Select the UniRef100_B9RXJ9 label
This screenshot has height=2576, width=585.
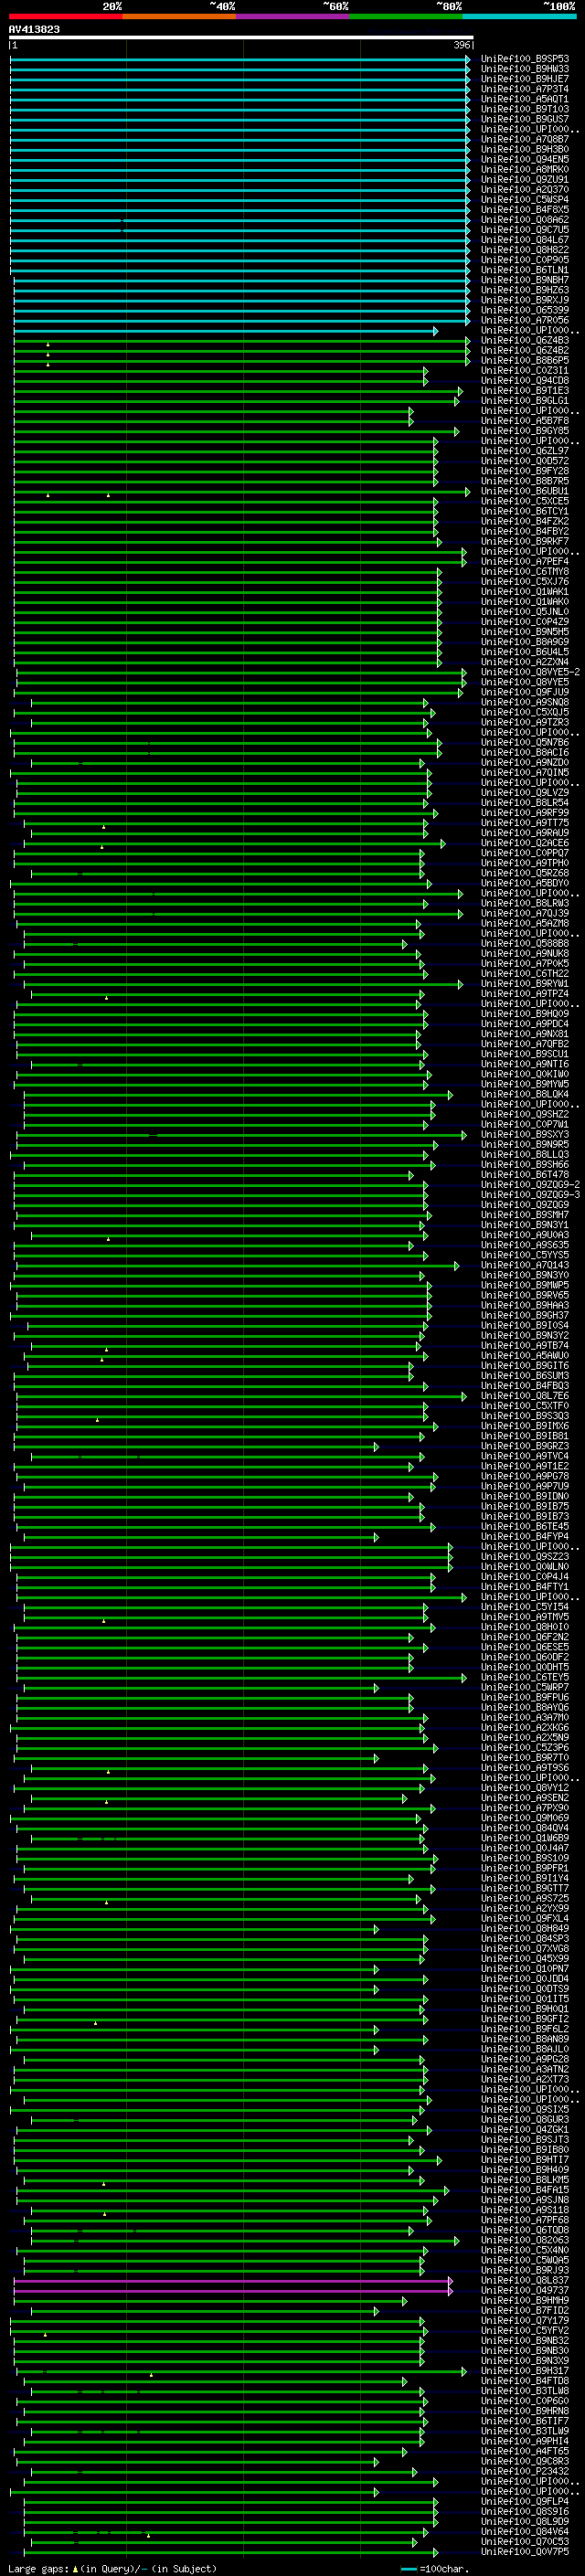(x=525, y=300)
